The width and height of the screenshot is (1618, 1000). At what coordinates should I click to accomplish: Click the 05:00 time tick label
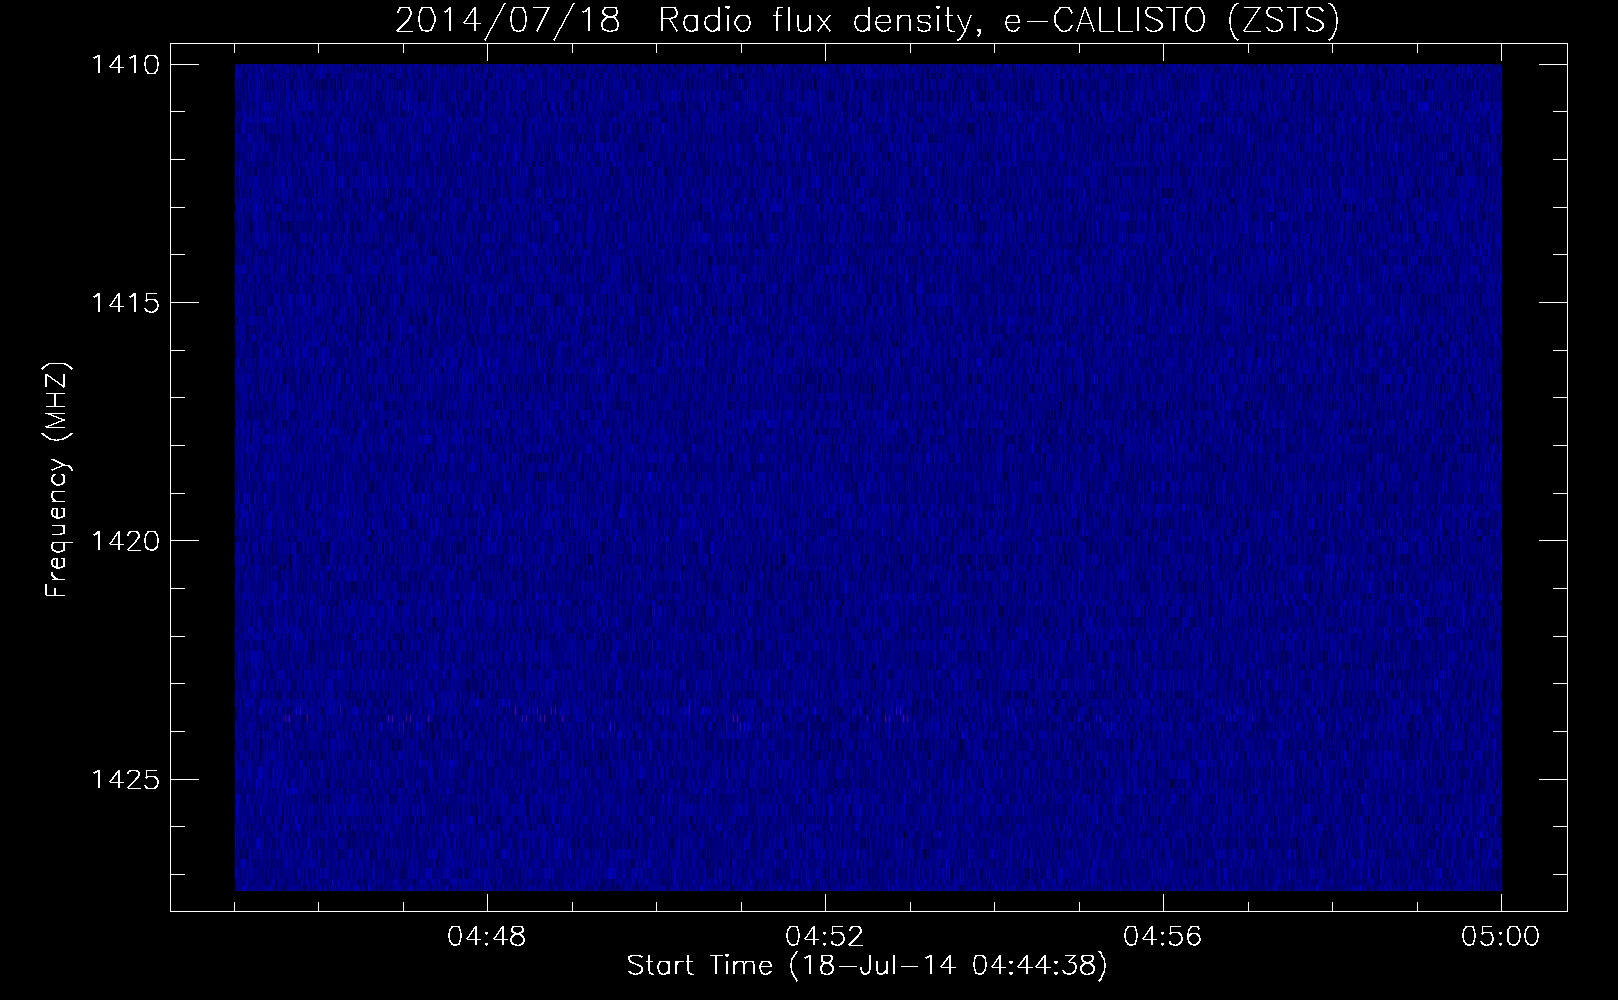(x=1501, y=937)
